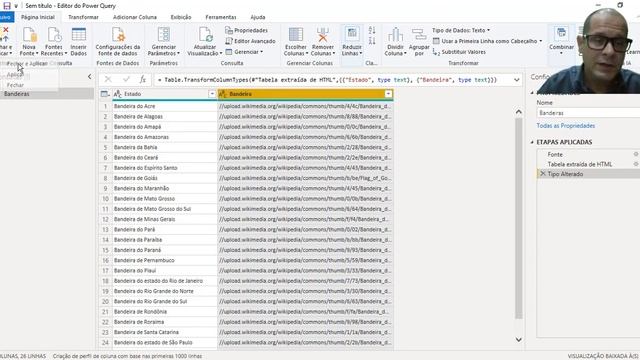Click the table corner icon
Screen dimensions: 640x360
[x=105, y=94]
